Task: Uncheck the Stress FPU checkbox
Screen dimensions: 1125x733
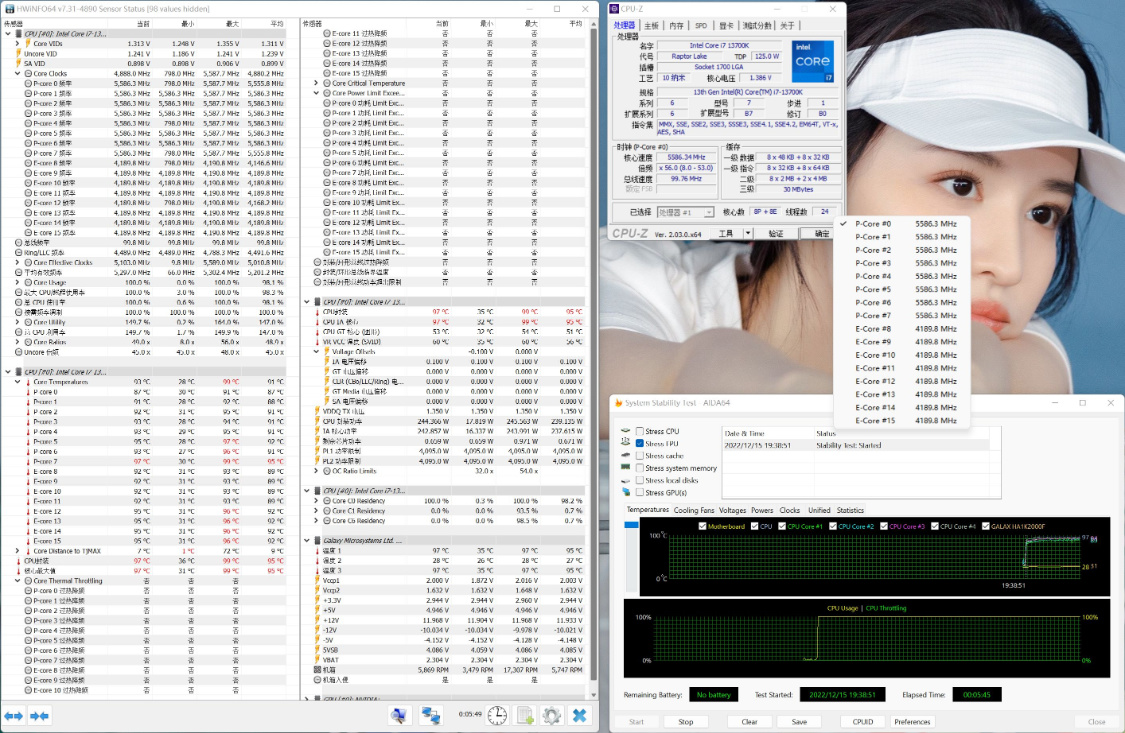Action: pyautogui.click(x=640, y=443)
